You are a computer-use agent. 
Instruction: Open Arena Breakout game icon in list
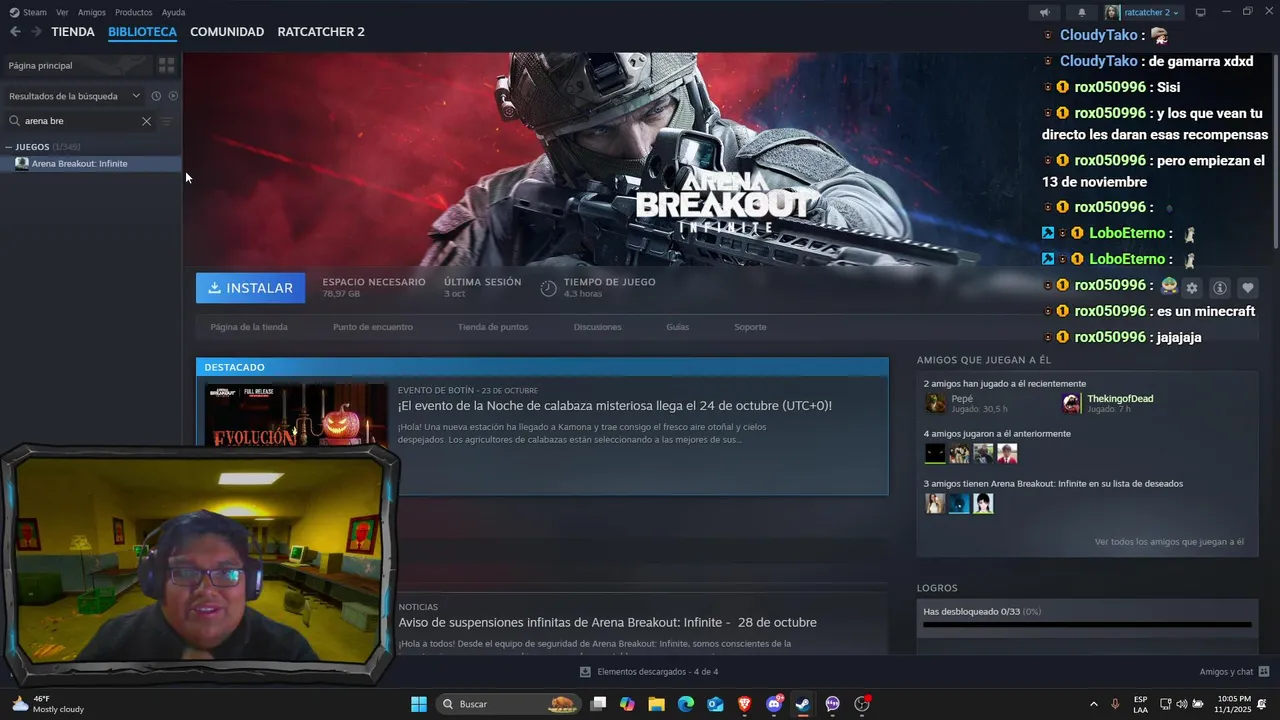click(x=22, y=164)
